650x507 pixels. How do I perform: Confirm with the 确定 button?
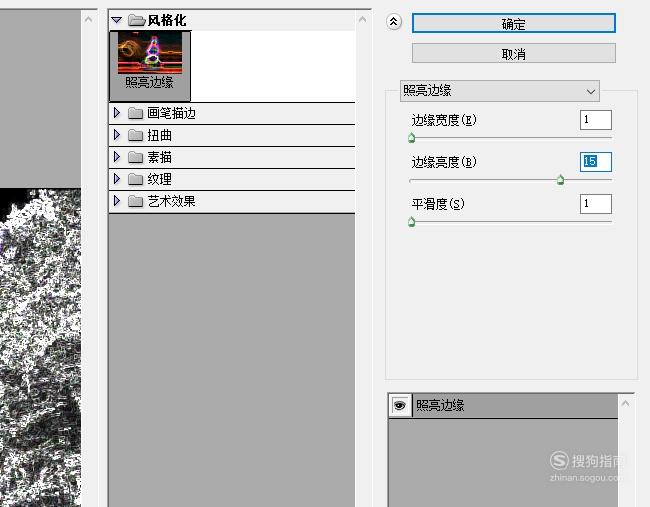pyautogui.click(x=514, y=24)
